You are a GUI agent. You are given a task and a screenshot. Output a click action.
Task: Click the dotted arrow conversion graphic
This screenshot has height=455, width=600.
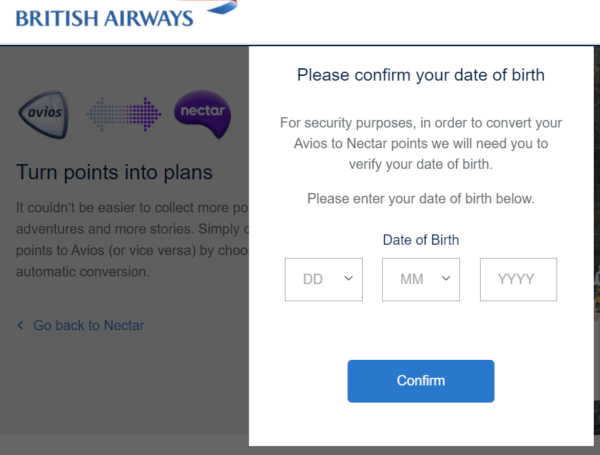click(123, 113)
